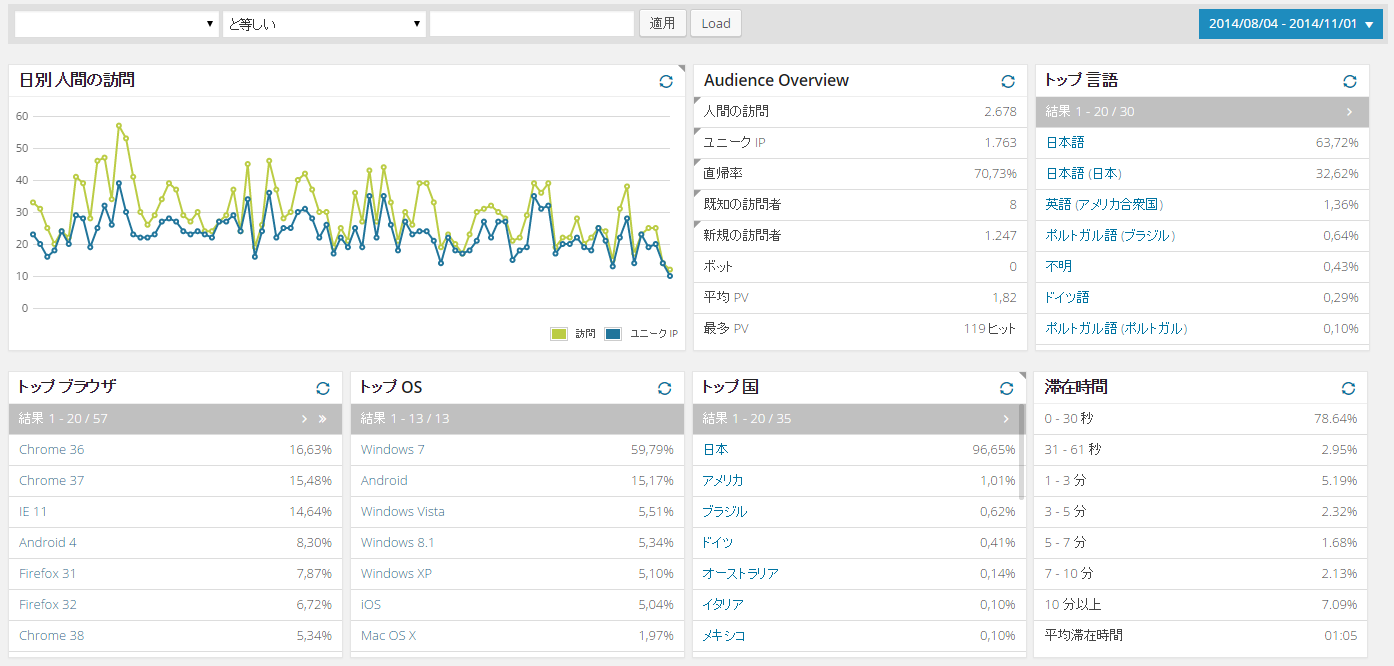Image resolution: width=1394 pixels, height=666 pixels.
Task: Open the ポルトガル語 (ブラジル) language link
Action: [x=1110, y=236]
